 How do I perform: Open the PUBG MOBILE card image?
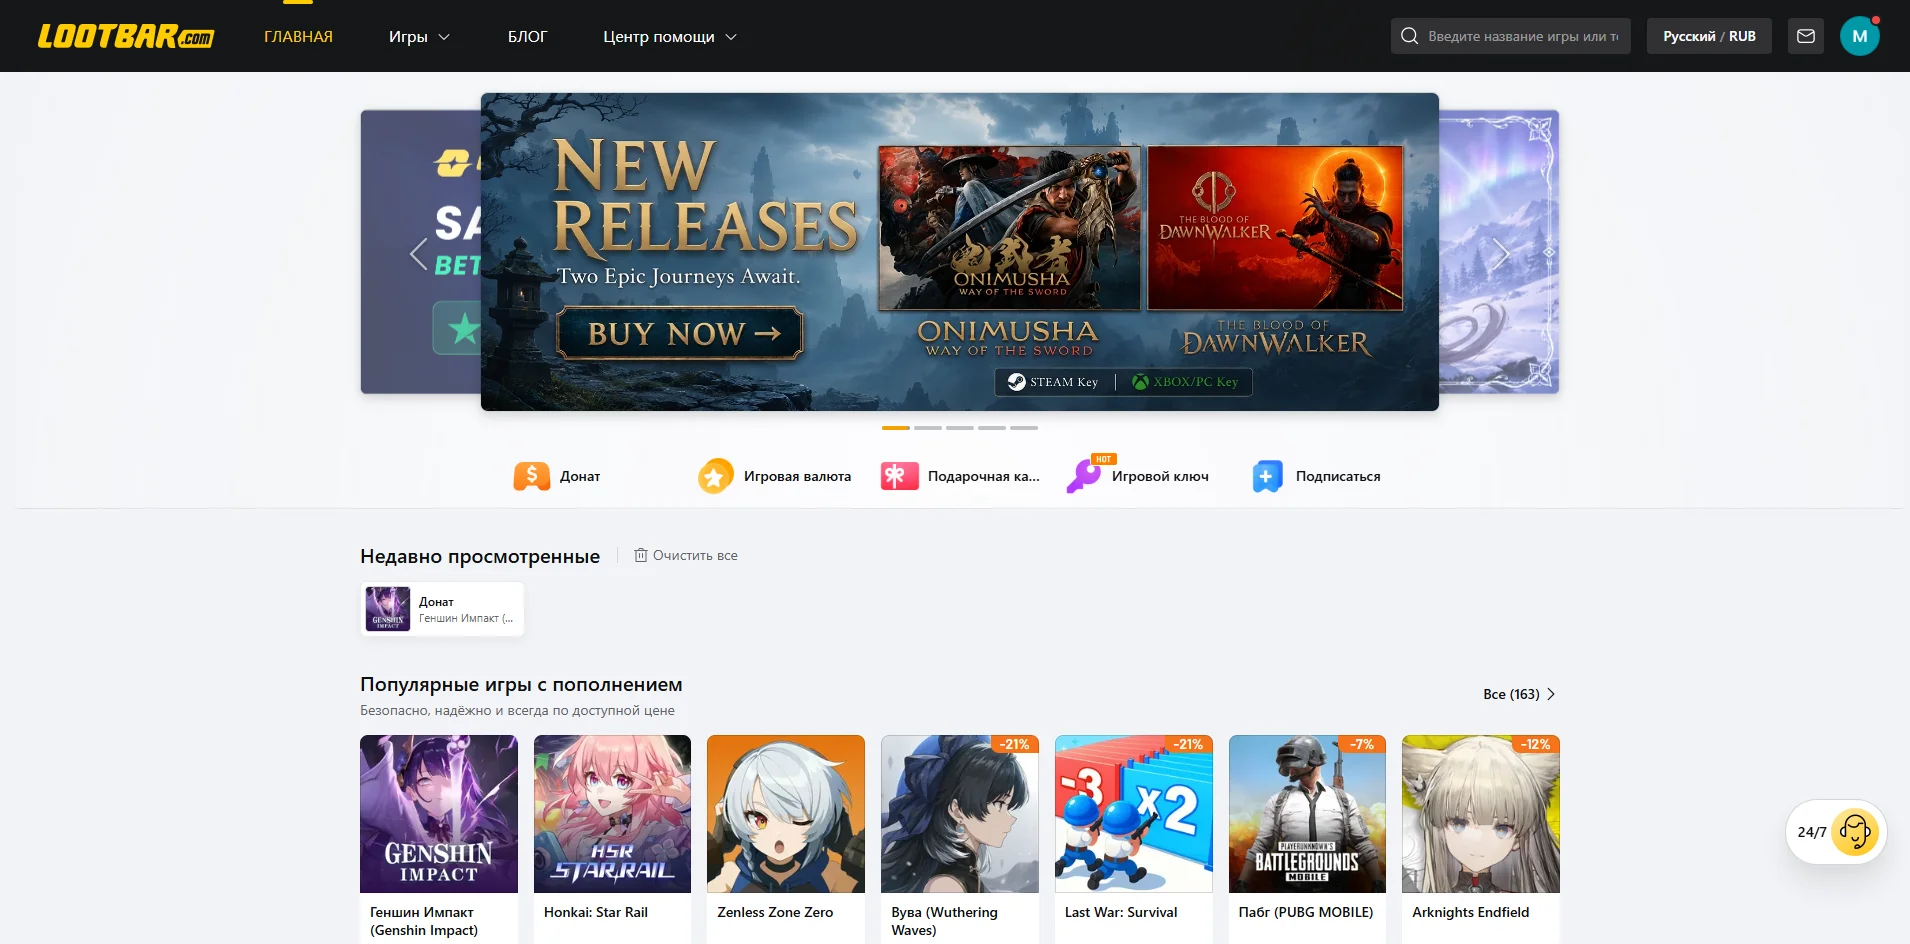[1307, 814]
